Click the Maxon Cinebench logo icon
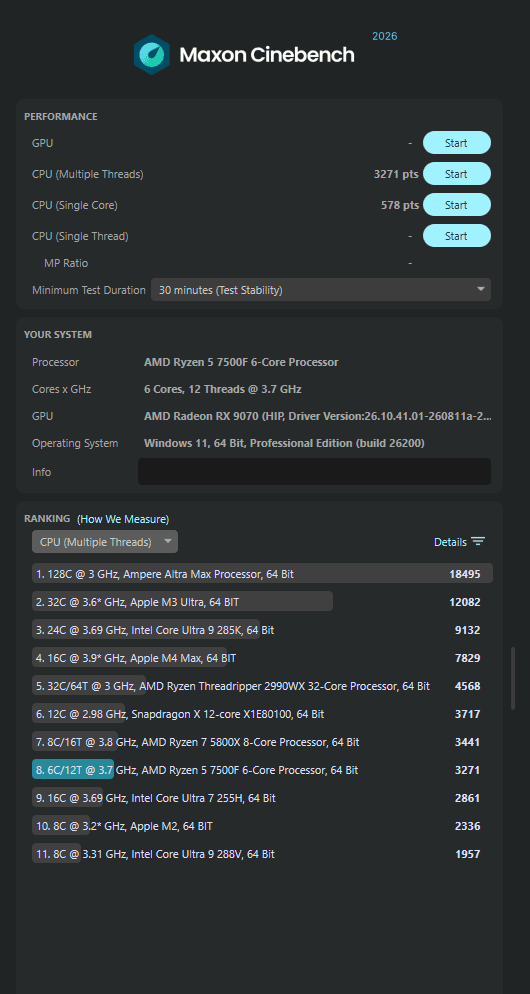This screenshot has height=994, width=530. pos(152,55)
